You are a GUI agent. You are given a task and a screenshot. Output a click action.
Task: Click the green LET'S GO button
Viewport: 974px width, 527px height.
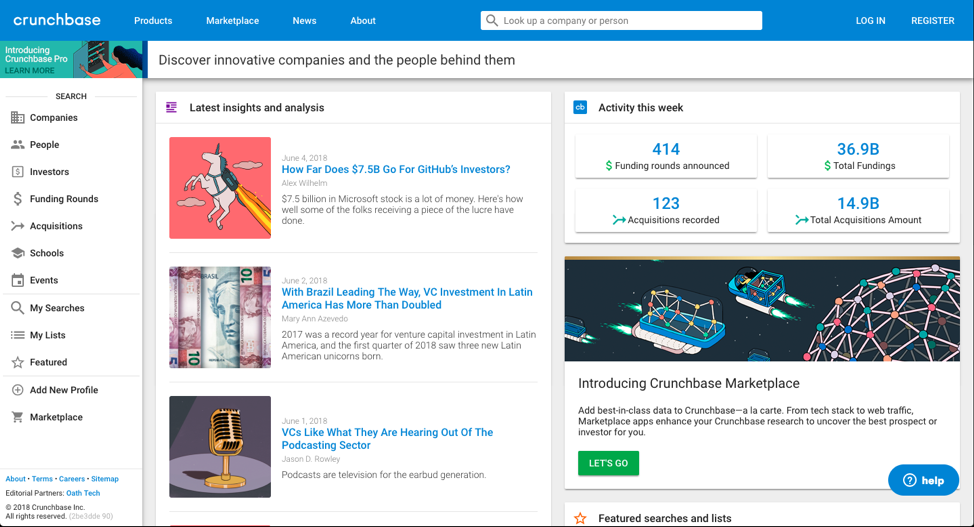(x=608, y=463)
